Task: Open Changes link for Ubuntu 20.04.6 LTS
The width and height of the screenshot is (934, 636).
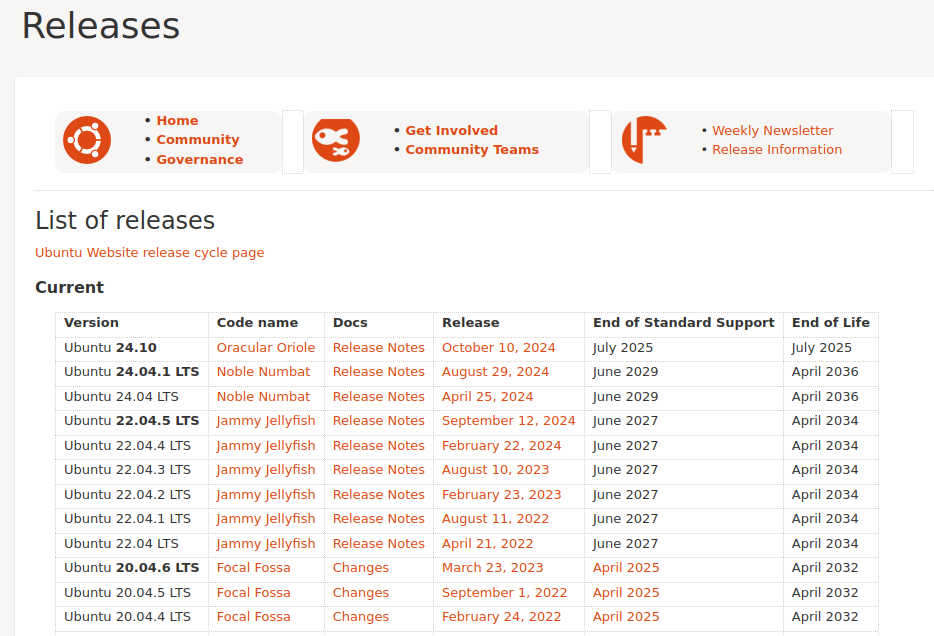Action: click(360, 568)
